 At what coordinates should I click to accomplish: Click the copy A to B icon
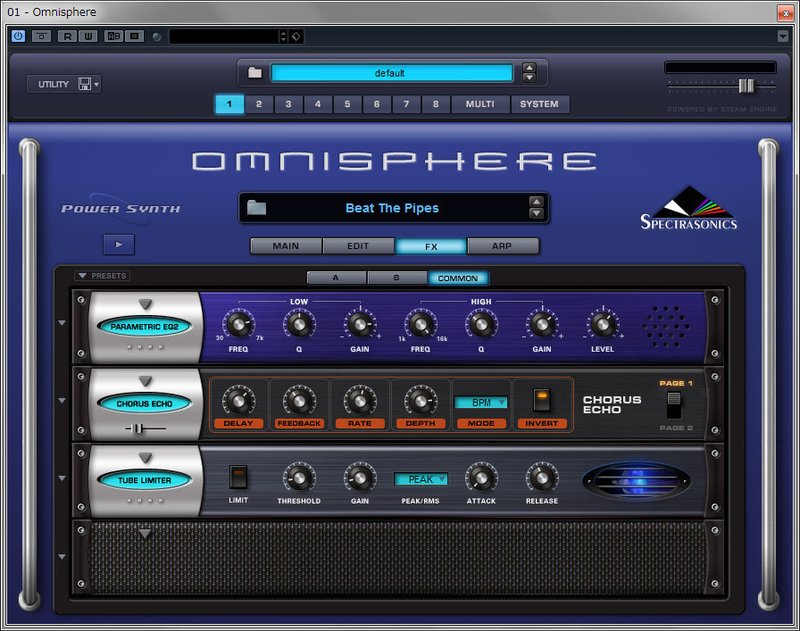(135, 36)
